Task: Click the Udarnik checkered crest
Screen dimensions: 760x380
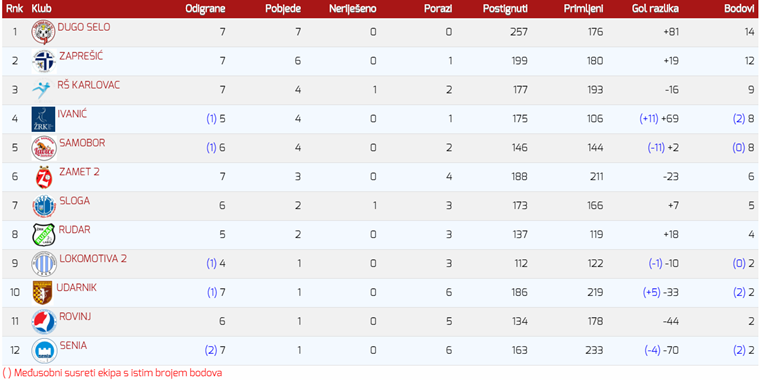Action: click(x=42, y=293)
